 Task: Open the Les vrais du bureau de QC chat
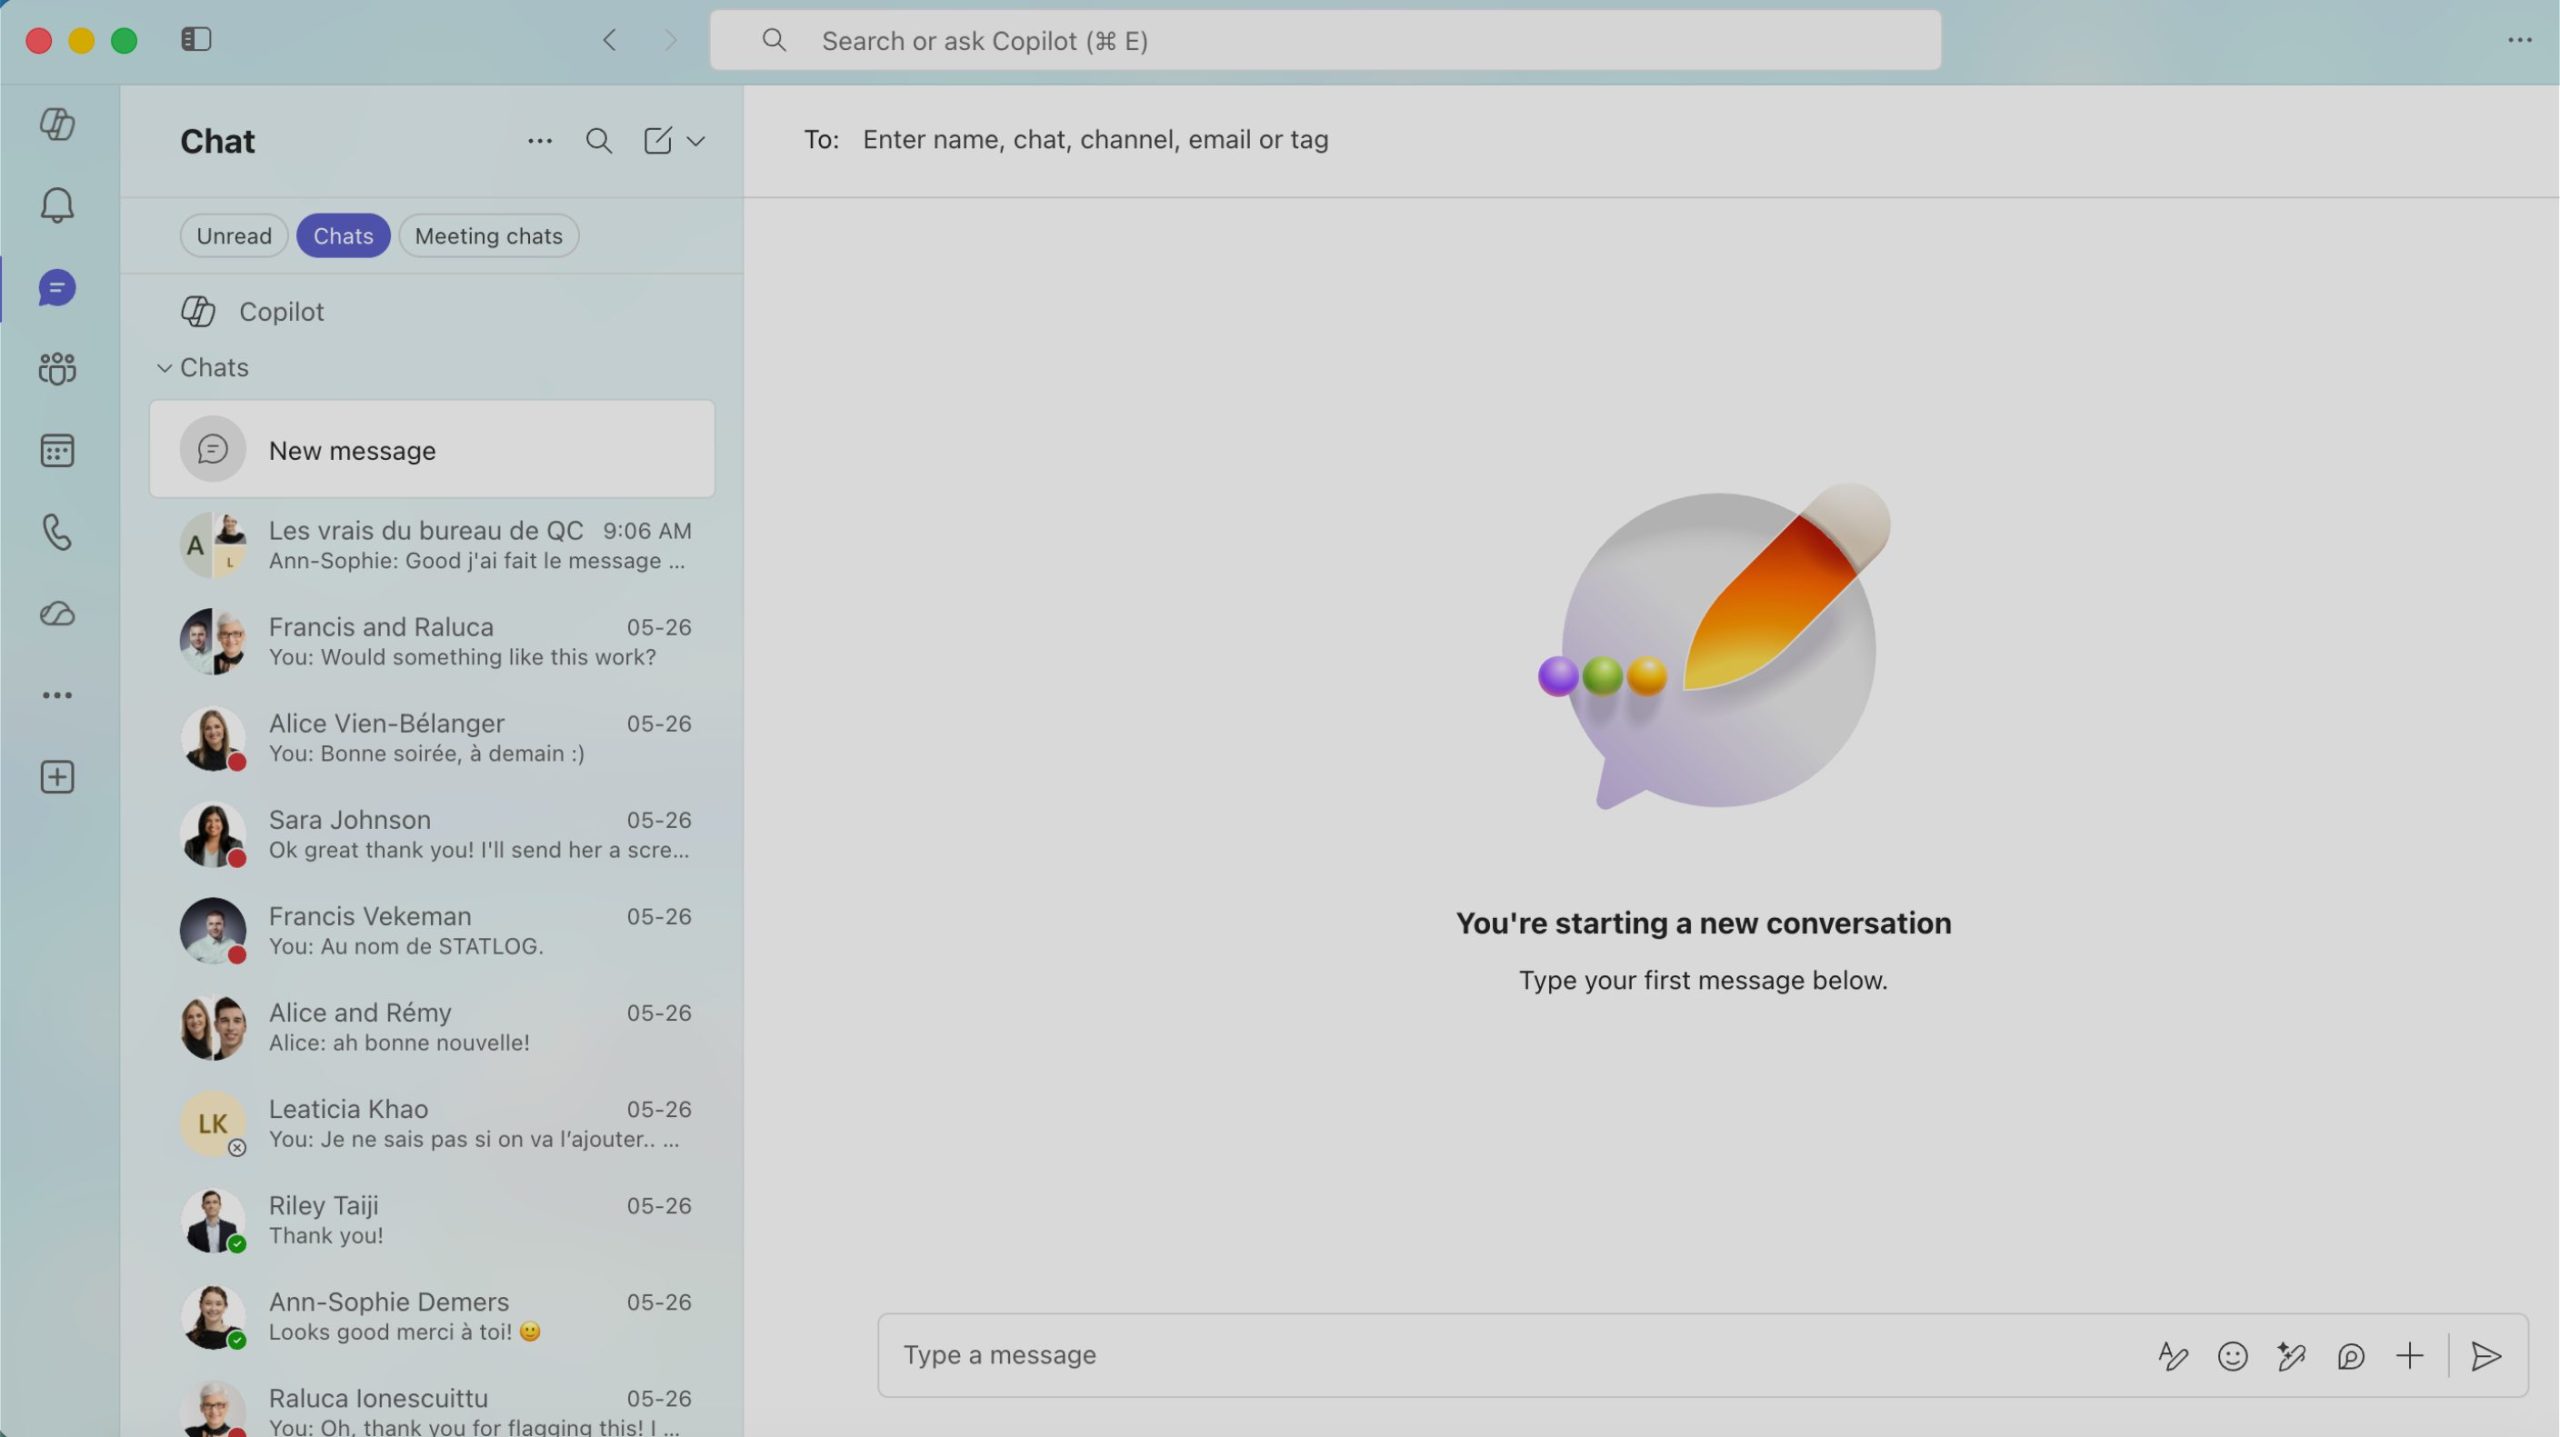click(x=432, y=545)
